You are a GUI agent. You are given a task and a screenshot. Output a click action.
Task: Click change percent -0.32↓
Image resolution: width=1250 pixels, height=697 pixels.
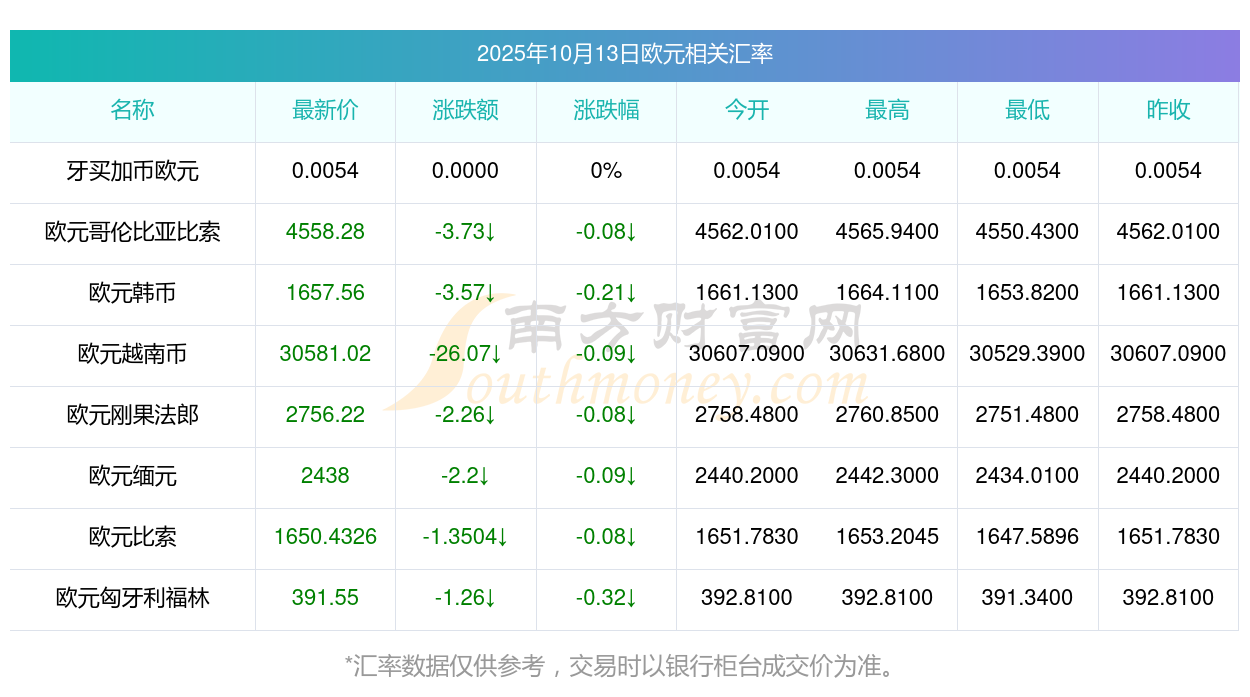[x=606, y=598]
